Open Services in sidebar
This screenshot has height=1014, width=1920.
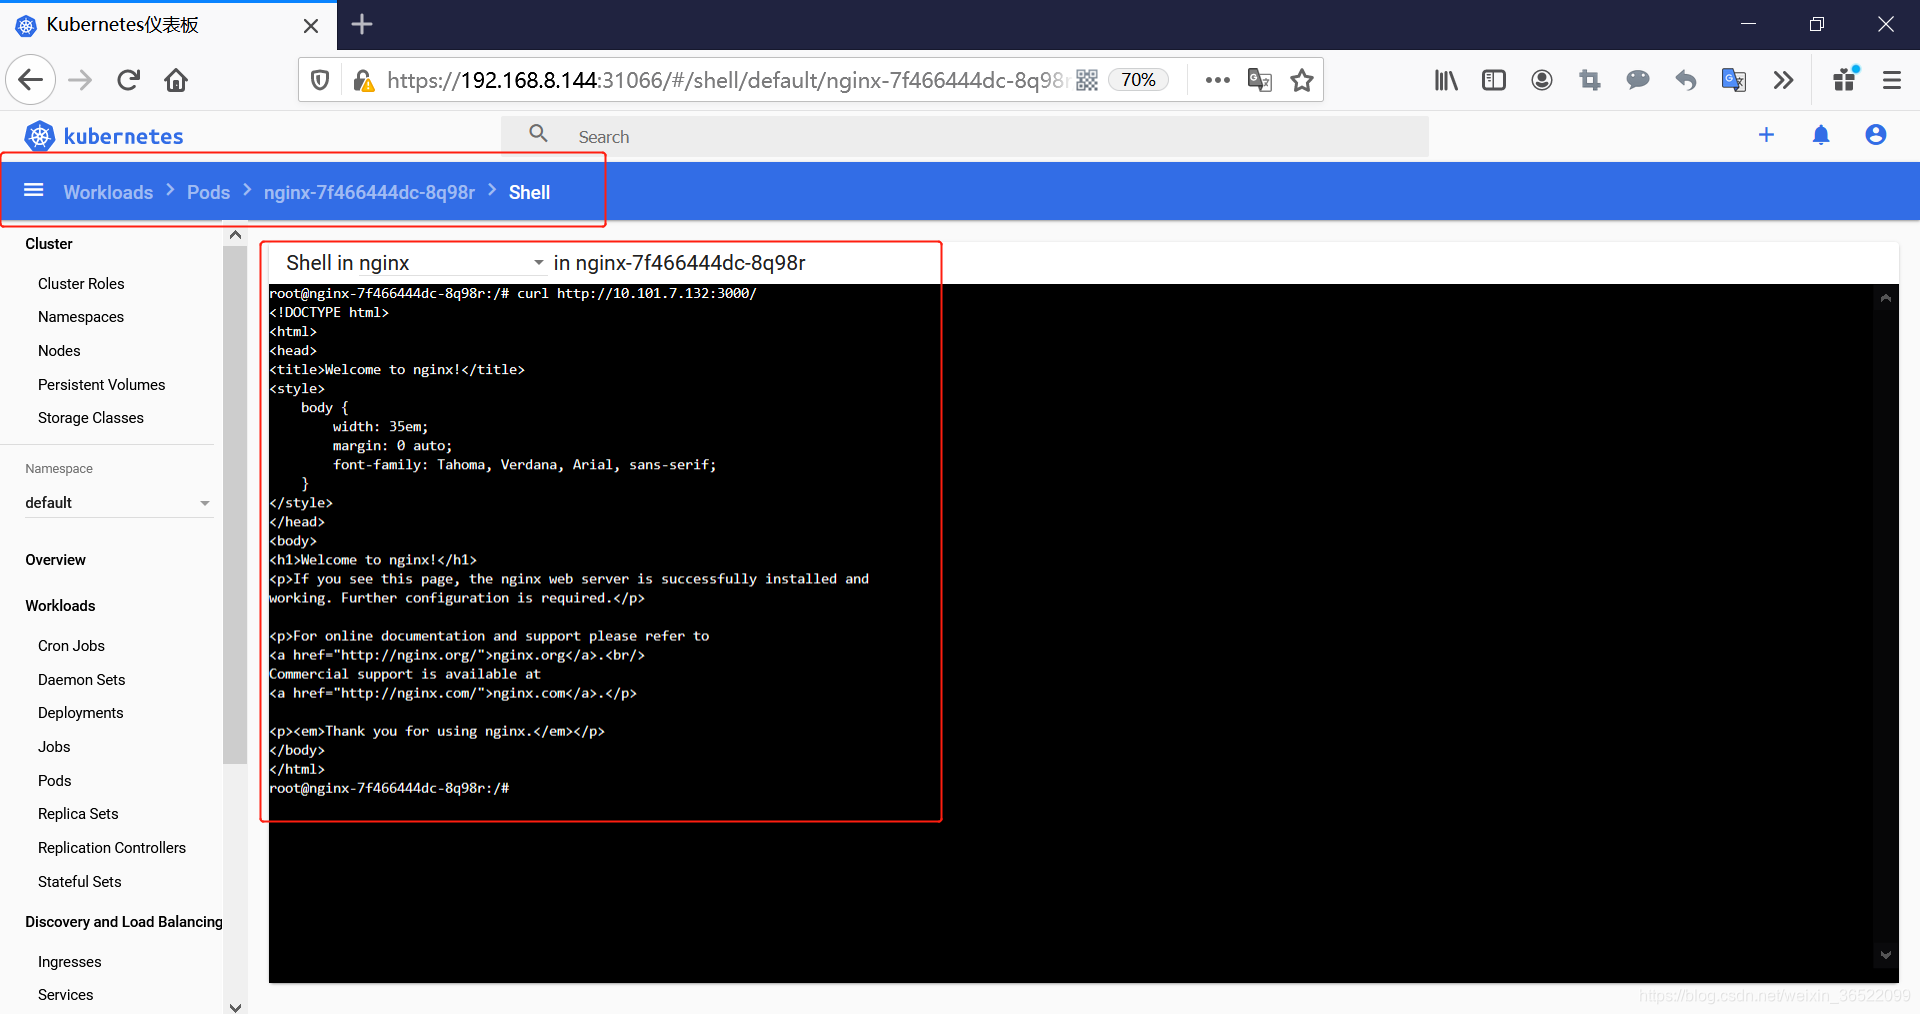(65, 995)
